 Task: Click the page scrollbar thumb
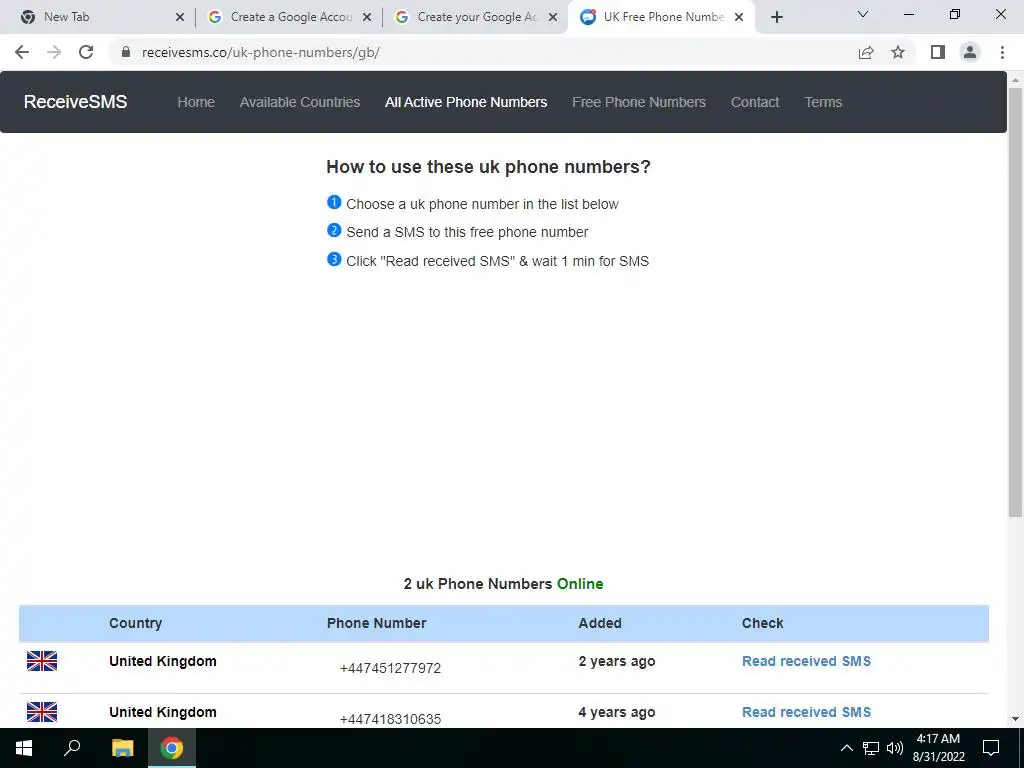(x=1015, y=302)
